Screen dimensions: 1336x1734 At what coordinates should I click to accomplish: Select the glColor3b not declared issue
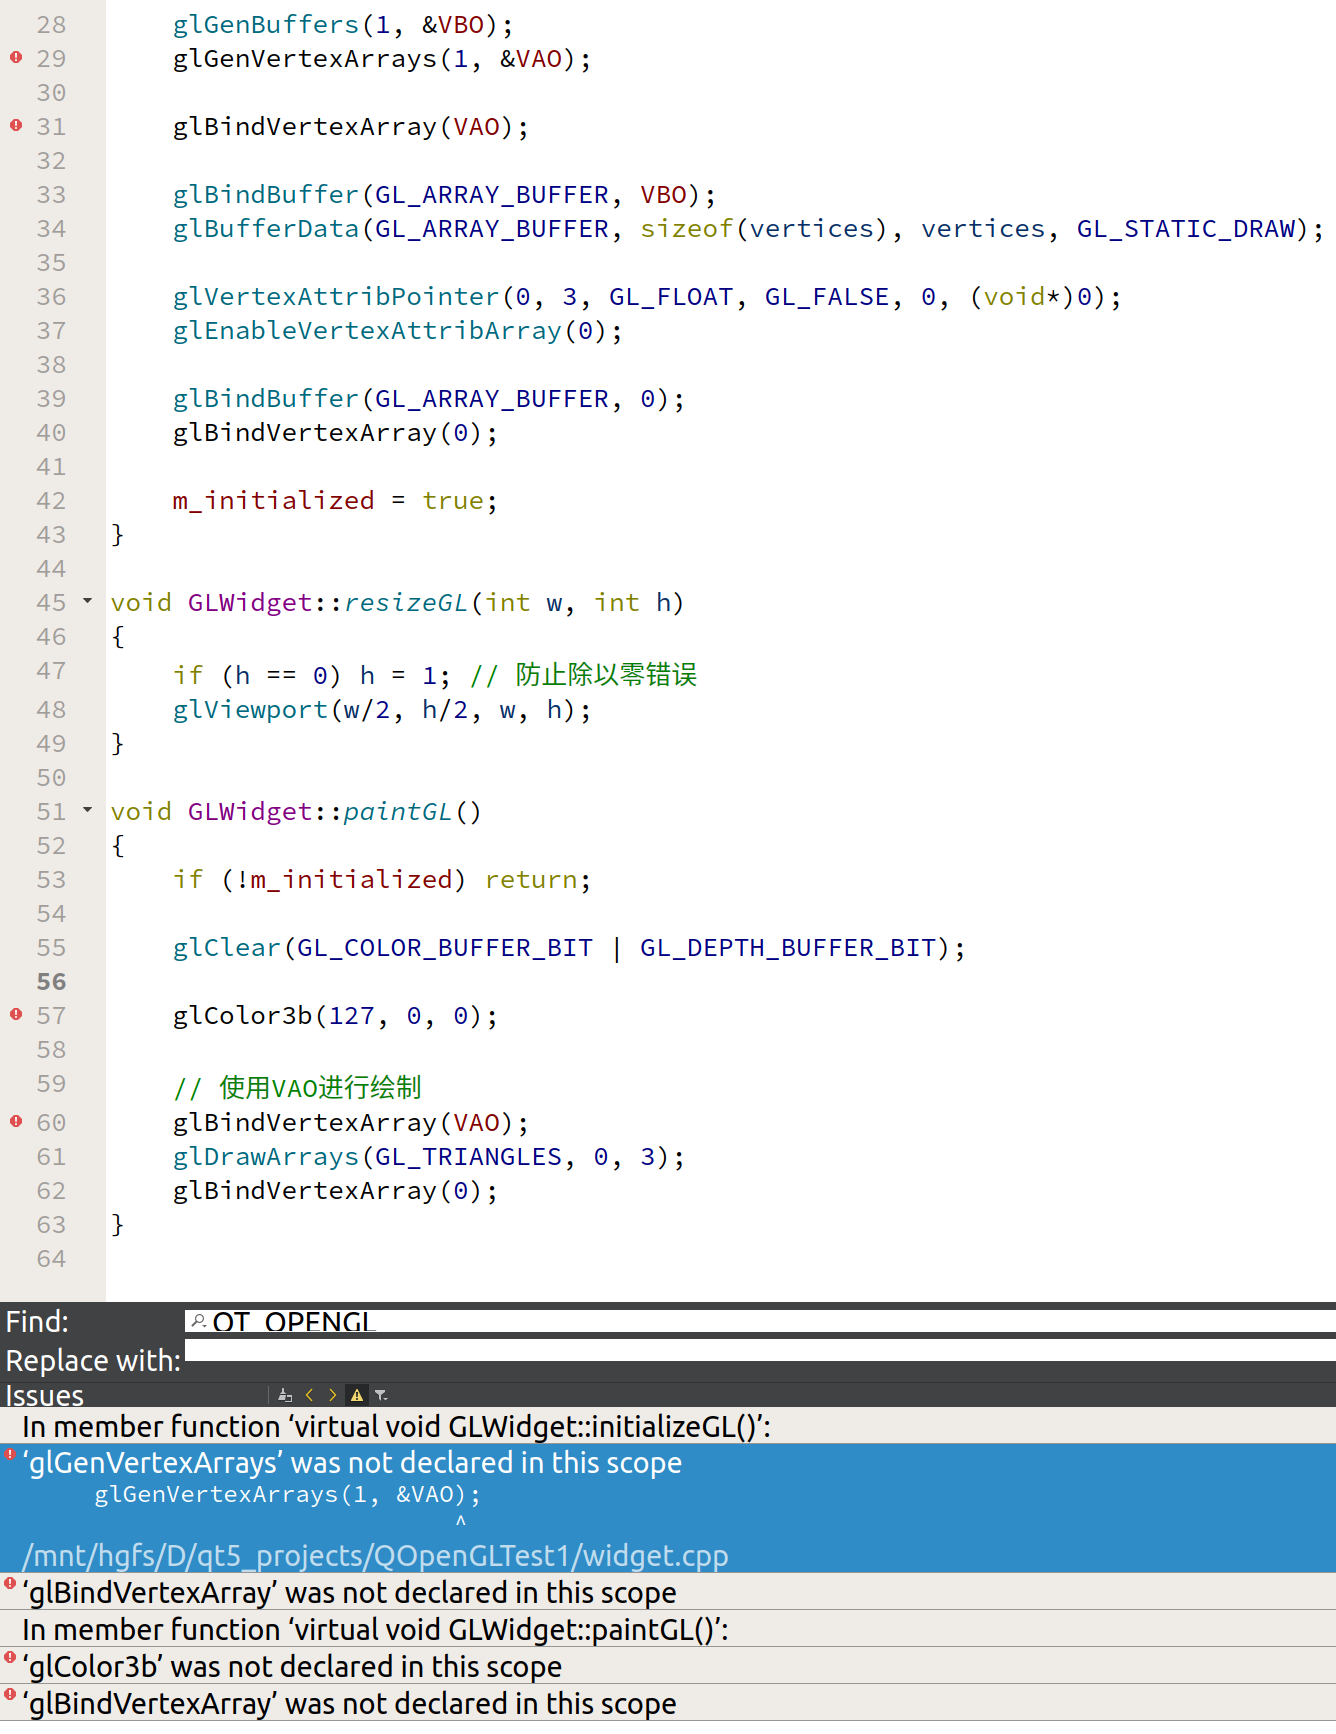(x=668, y=1667)
